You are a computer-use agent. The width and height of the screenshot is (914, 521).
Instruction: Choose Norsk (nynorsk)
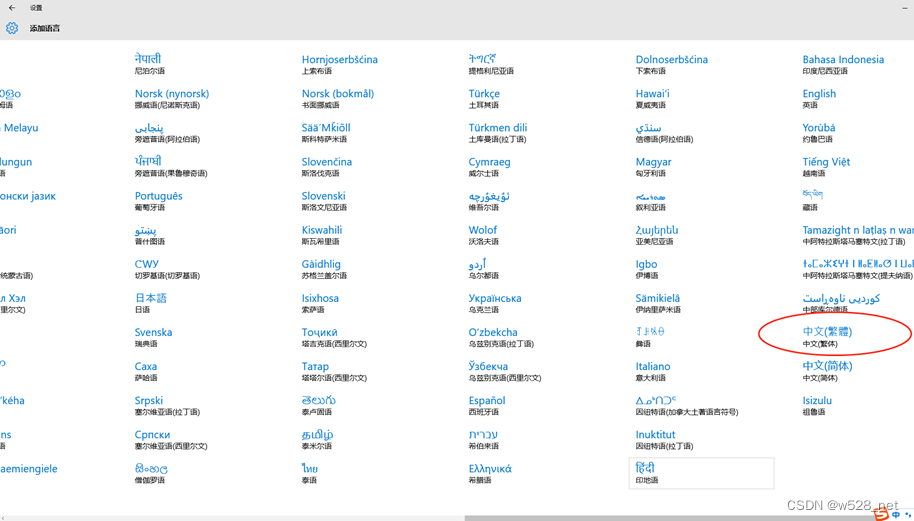pos(171,98)
